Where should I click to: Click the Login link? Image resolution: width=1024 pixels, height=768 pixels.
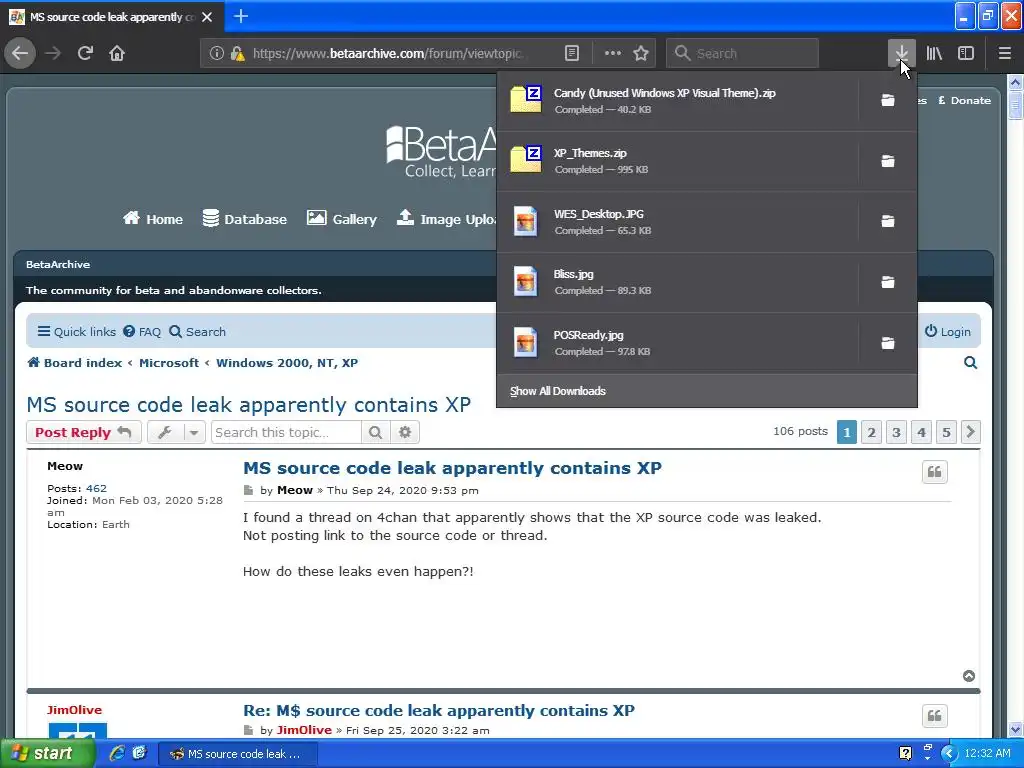[948, 332]
